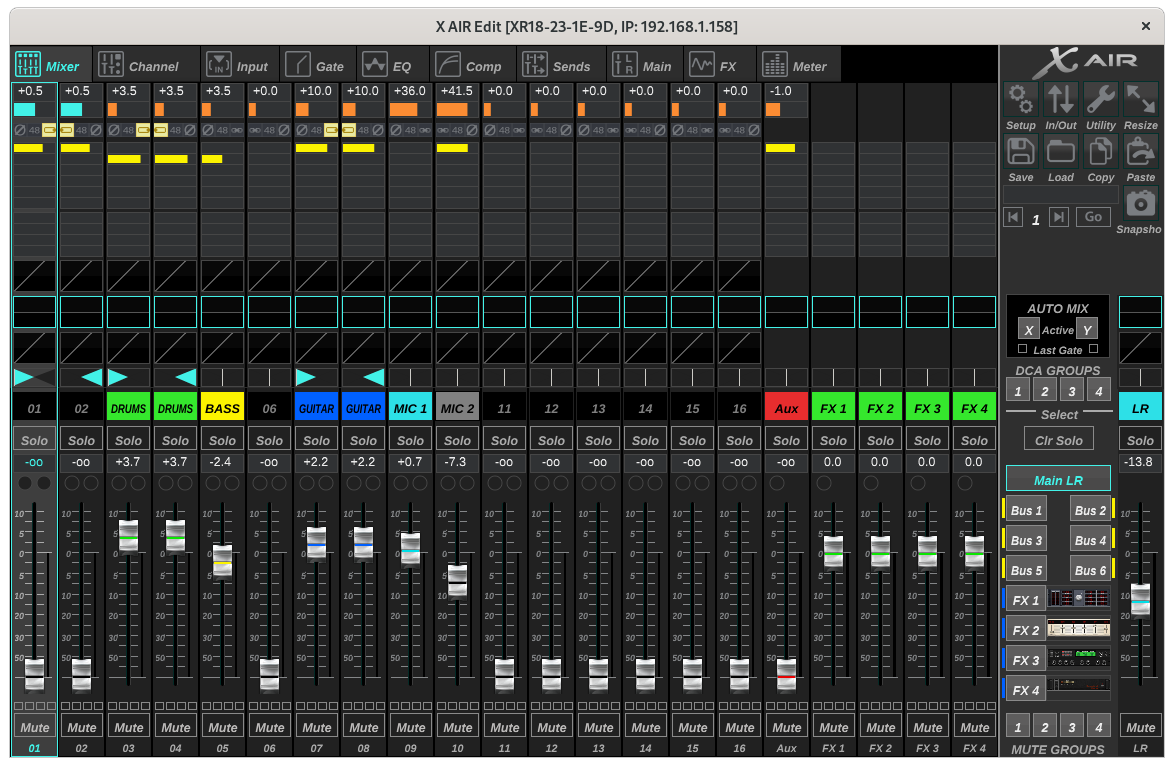Mute the LR main bus
This screenshot has height=767, width=1174.
tap(1140, 727)
